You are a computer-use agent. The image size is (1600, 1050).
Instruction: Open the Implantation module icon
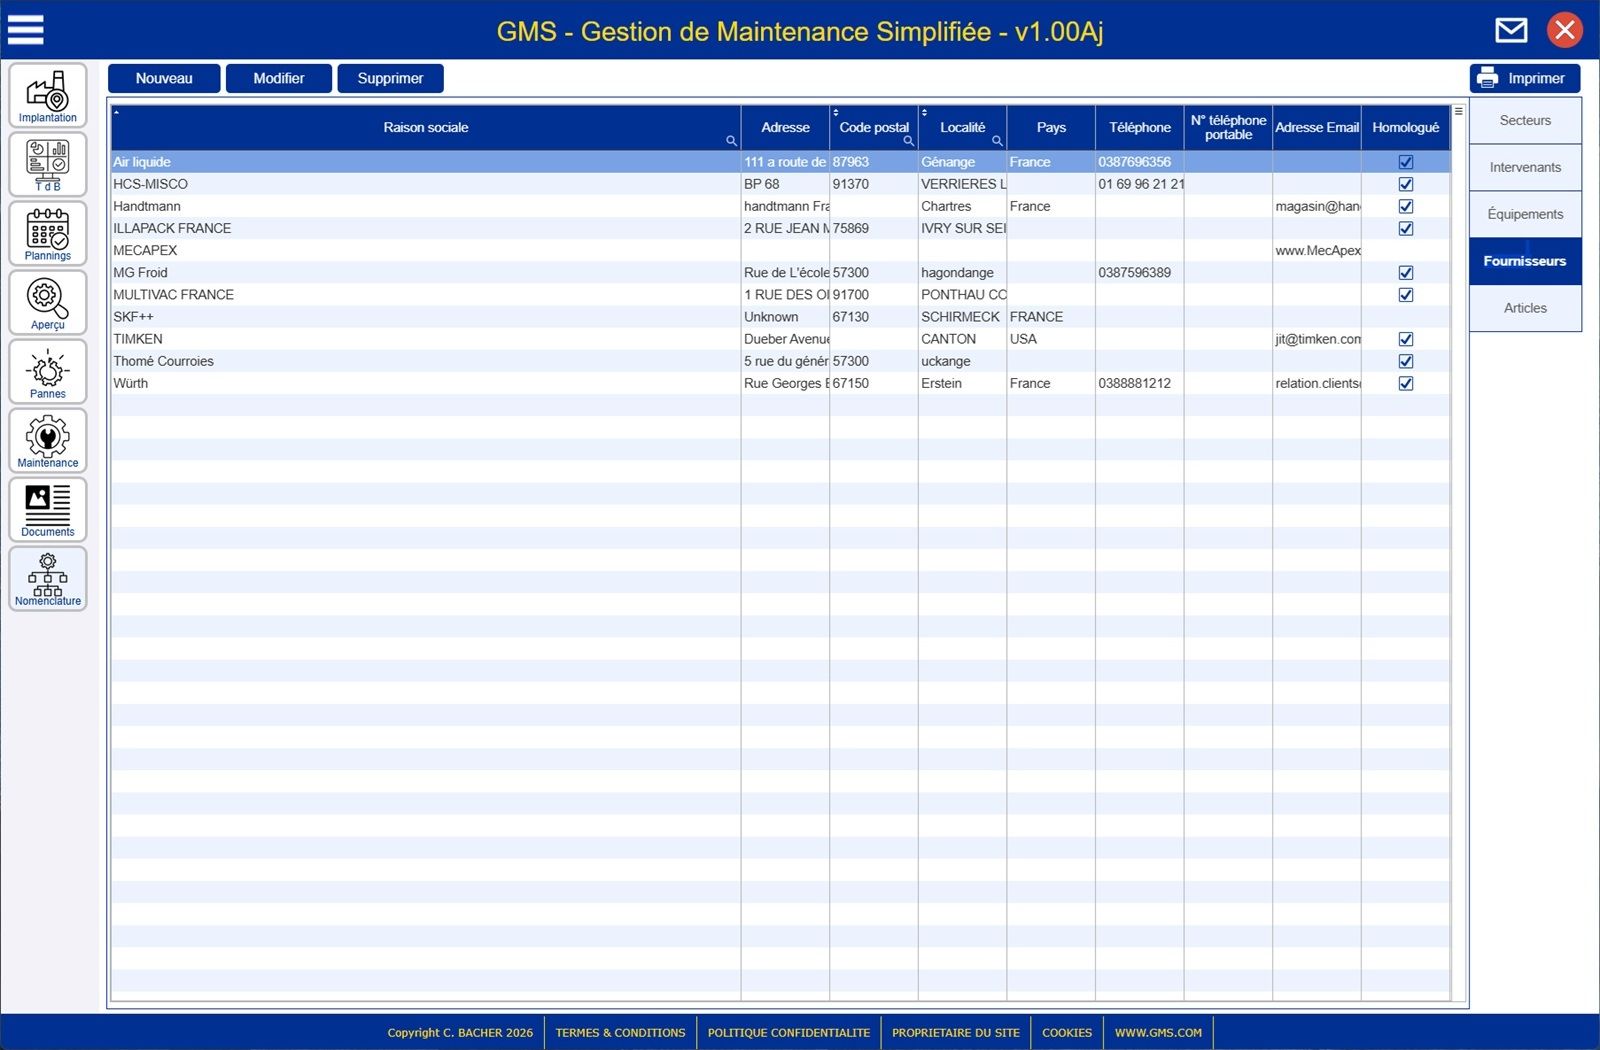point(47,96)
